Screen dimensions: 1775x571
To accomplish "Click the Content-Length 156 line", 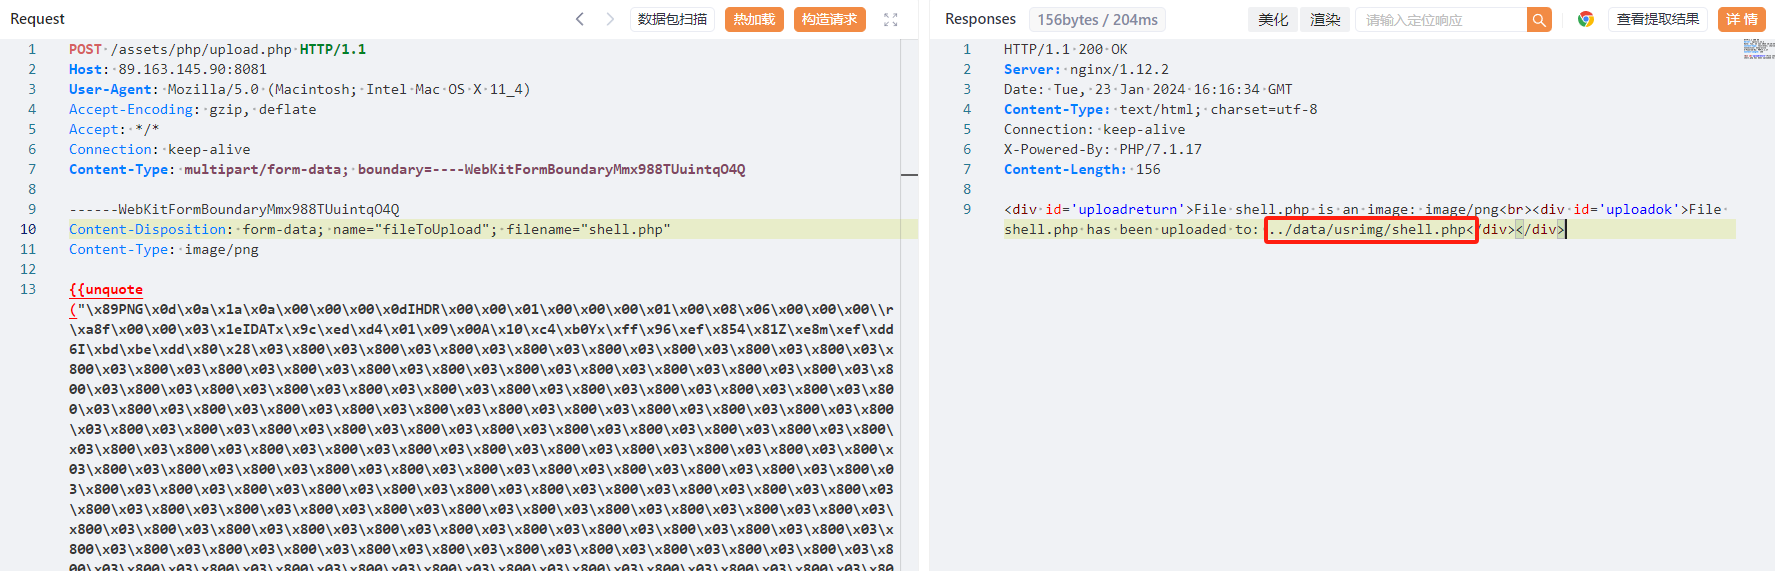I will point(1082,169).
